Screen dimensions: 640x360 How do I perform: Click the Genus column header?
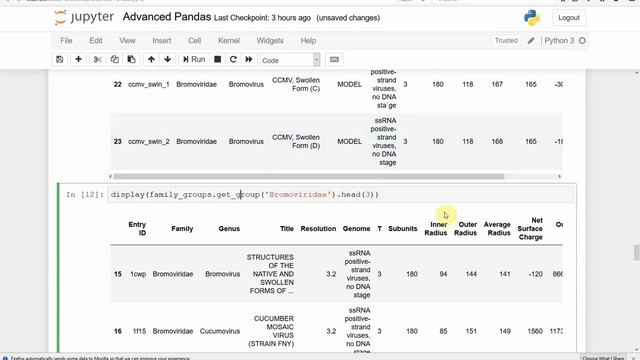pyautogui.click(x=229, y=229)
